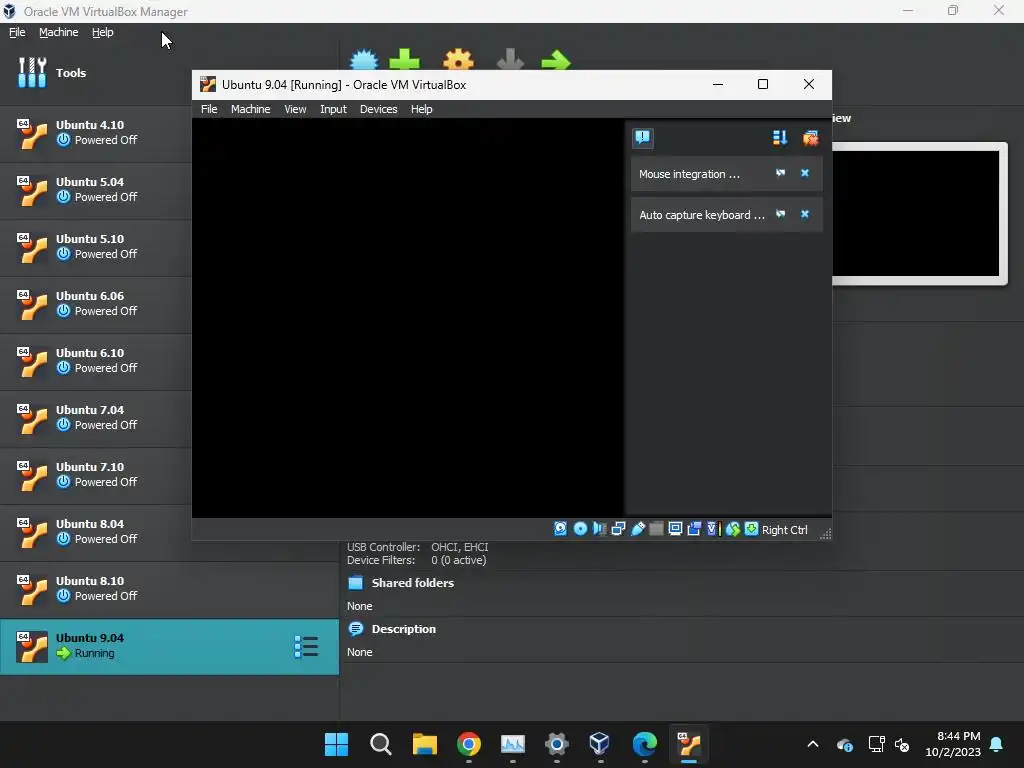Select the Ubuntu 7.10 machine

coord(95,474)
